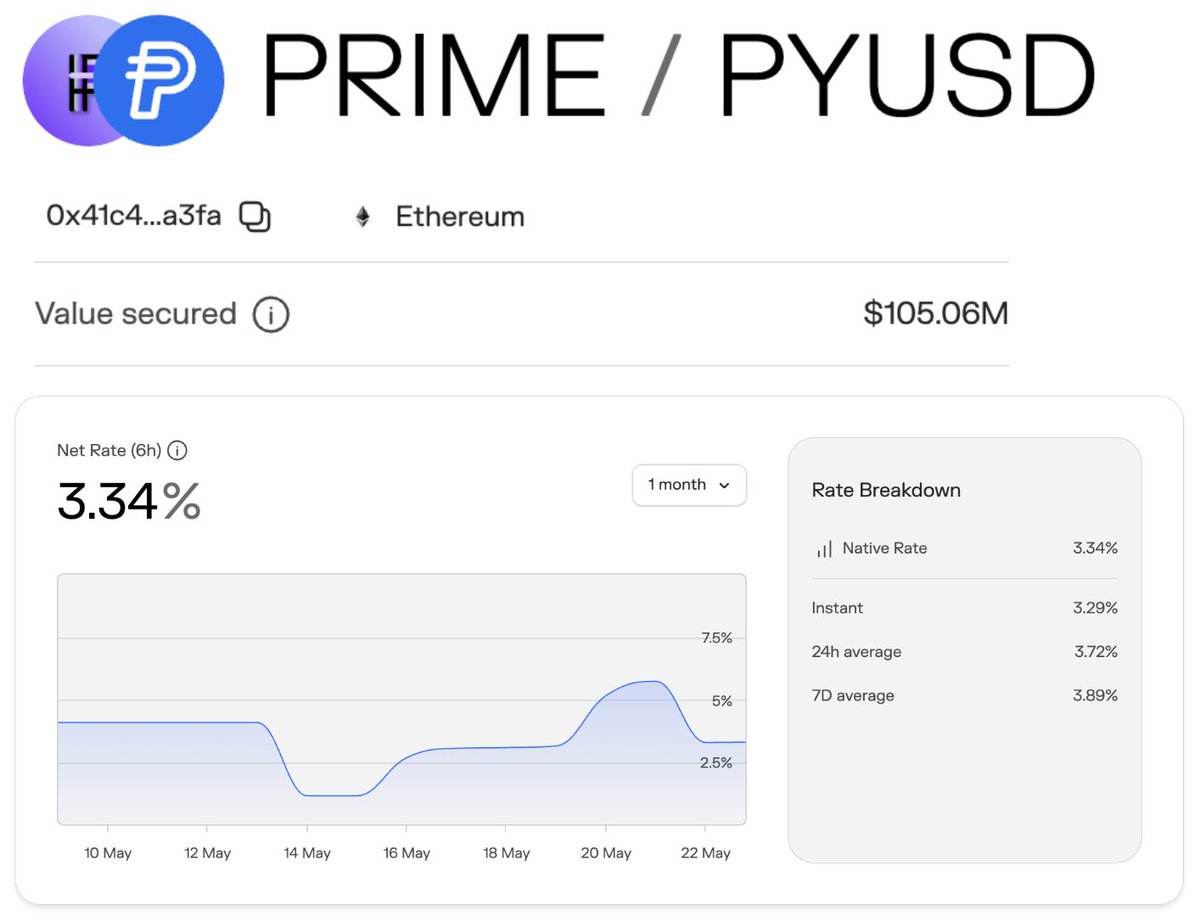Click the 20 May chart axis label

coord(606,853)
